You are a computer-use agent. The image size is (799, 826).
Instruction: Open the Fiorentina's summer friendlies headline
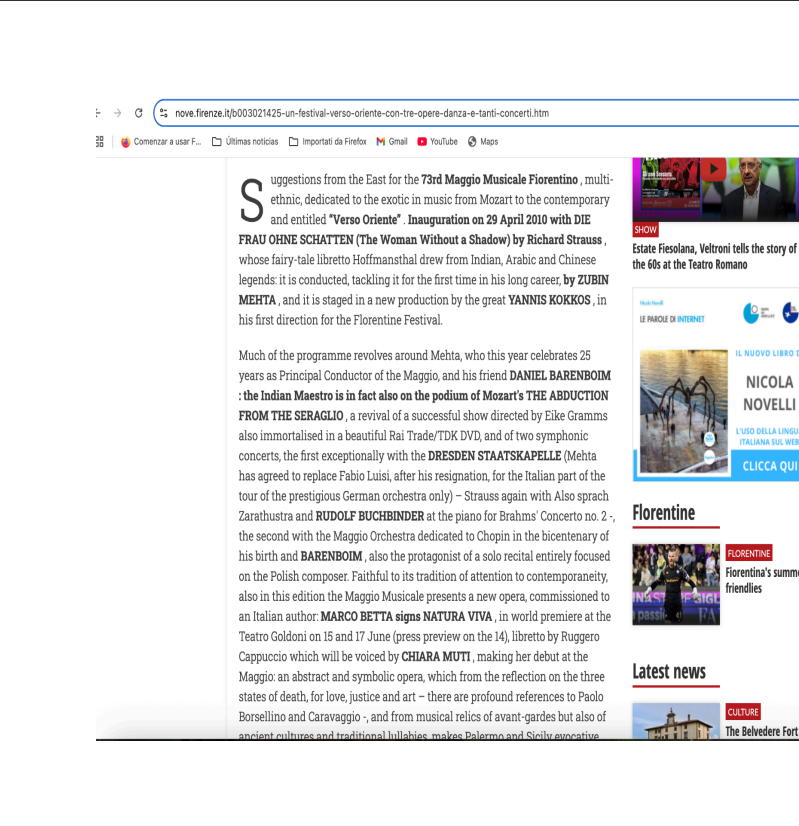tap(762, 580)
